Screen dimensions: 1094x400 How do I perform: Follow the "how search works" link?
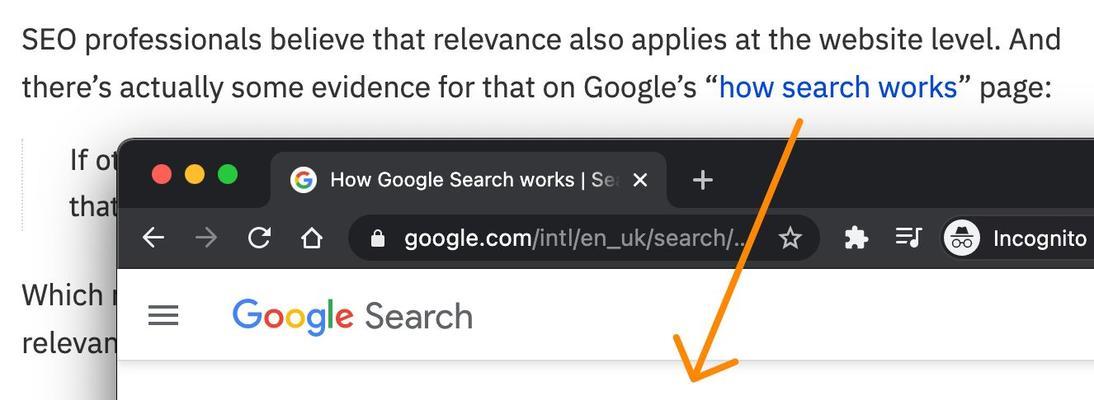pos(838,87)
